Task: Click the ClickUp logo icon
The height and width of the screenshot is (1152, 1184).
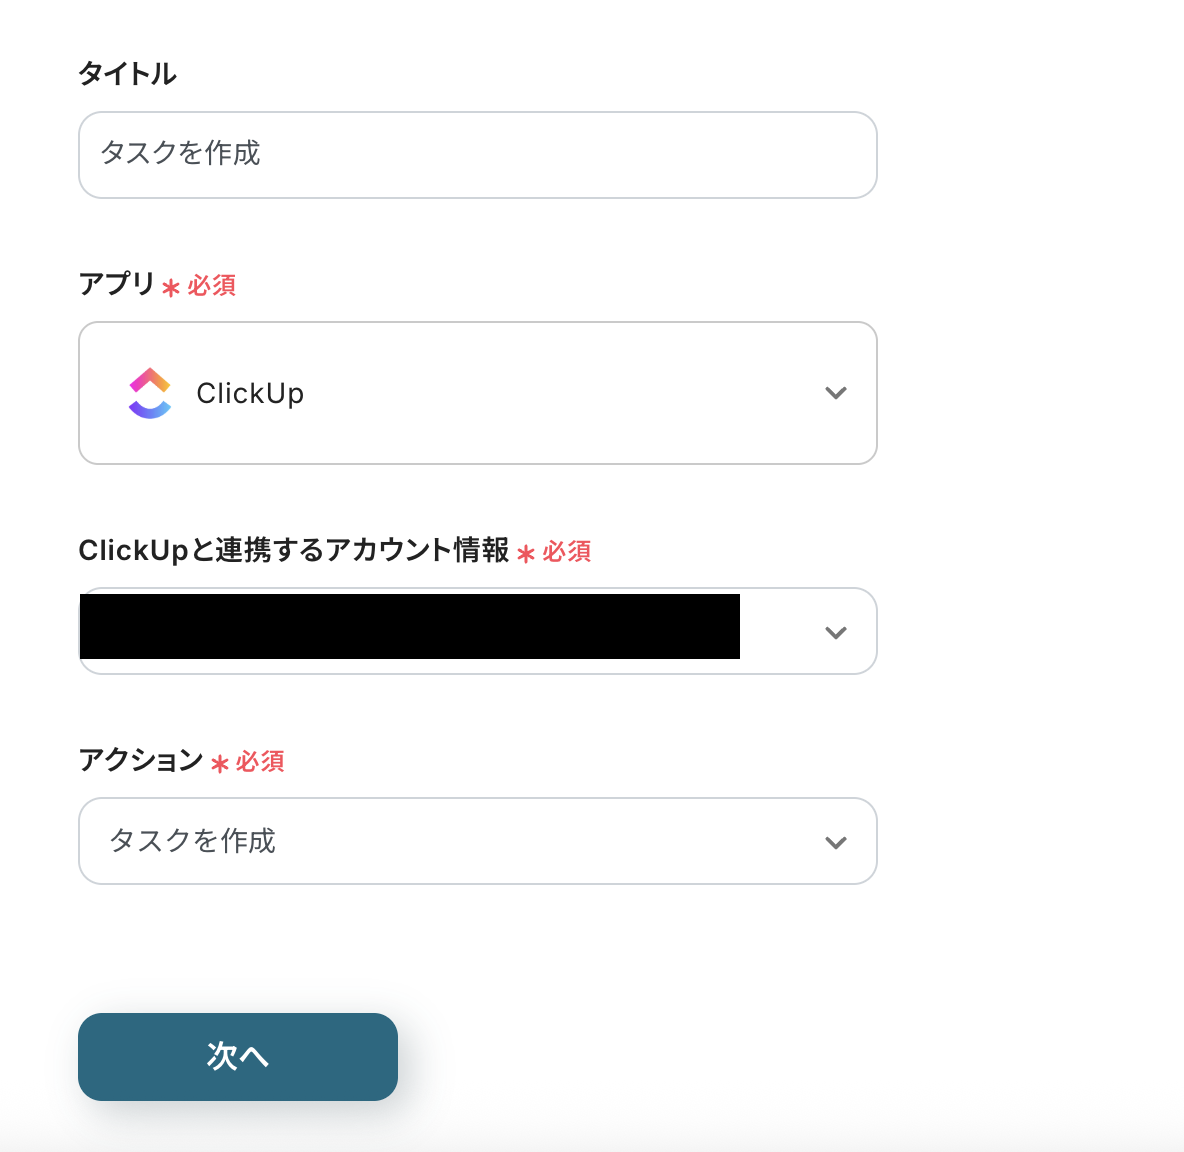Action: [x=150, y=393]
